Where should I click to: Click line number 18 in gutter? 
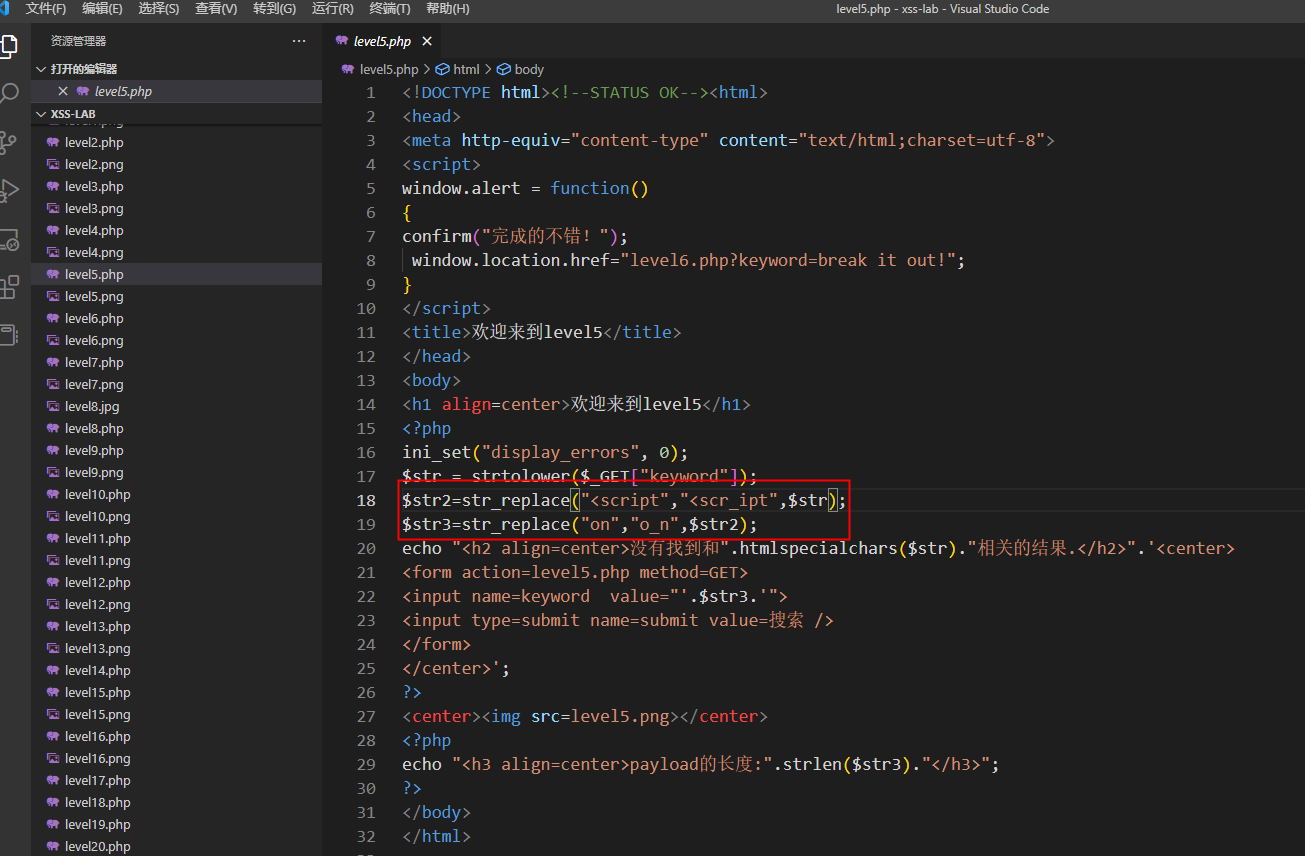point(366,500)
